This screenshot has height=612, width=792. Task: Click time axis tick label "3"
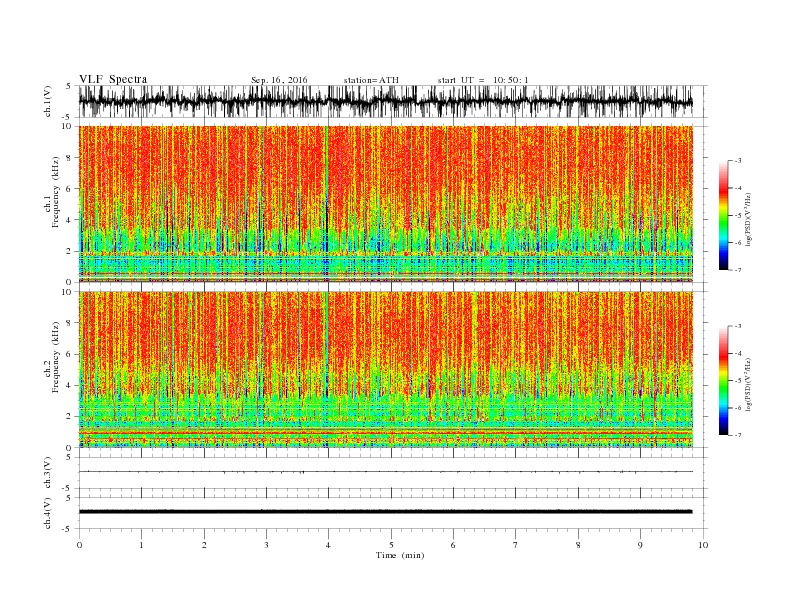pyautogui.click(x=266, y=545)
